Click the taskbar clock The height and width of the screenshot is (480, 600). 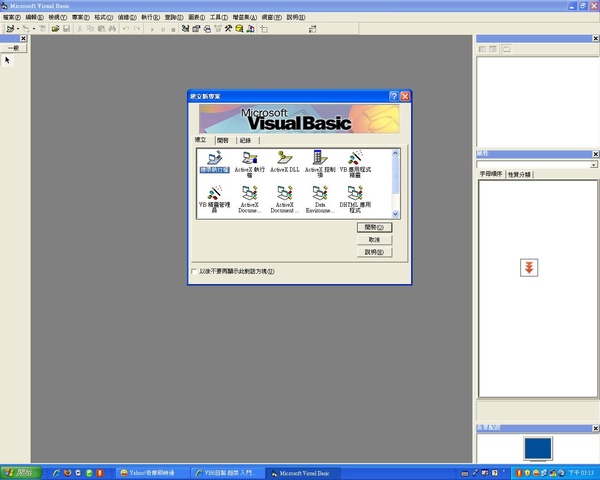click(581, 473)
